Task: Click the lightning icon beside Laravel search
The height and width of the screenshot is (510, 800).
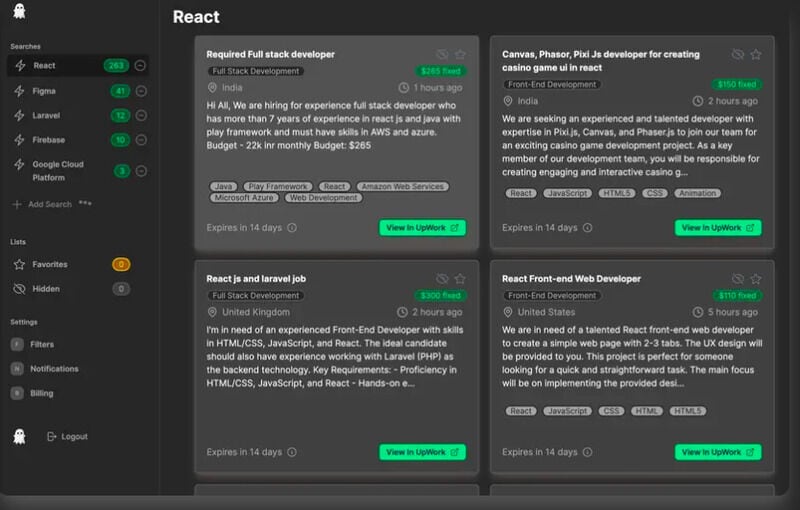Action: click(x=19, y=115)
